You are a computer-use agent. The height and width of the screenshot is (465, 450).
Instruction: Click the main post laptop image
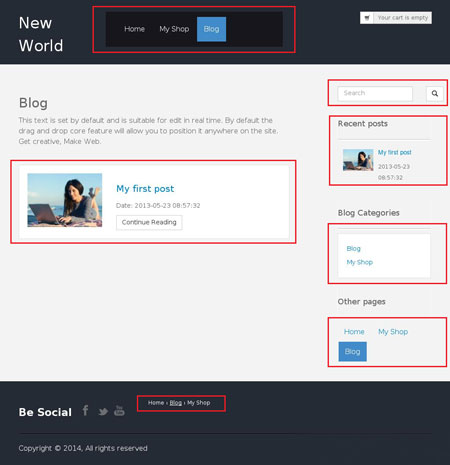tap(65, 200)
